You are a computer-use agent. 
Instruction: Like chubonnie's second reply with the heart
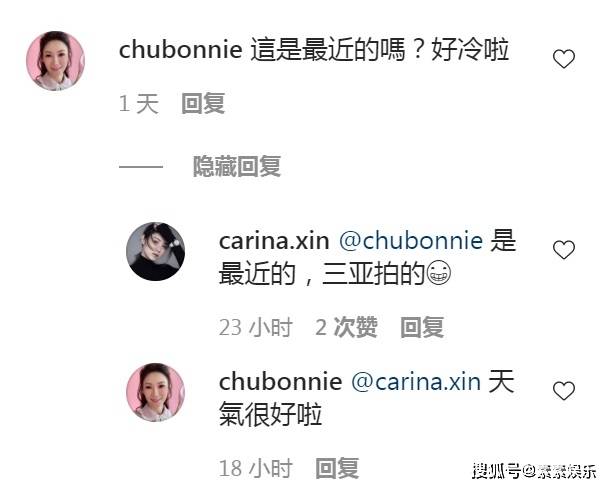point(564,391)
